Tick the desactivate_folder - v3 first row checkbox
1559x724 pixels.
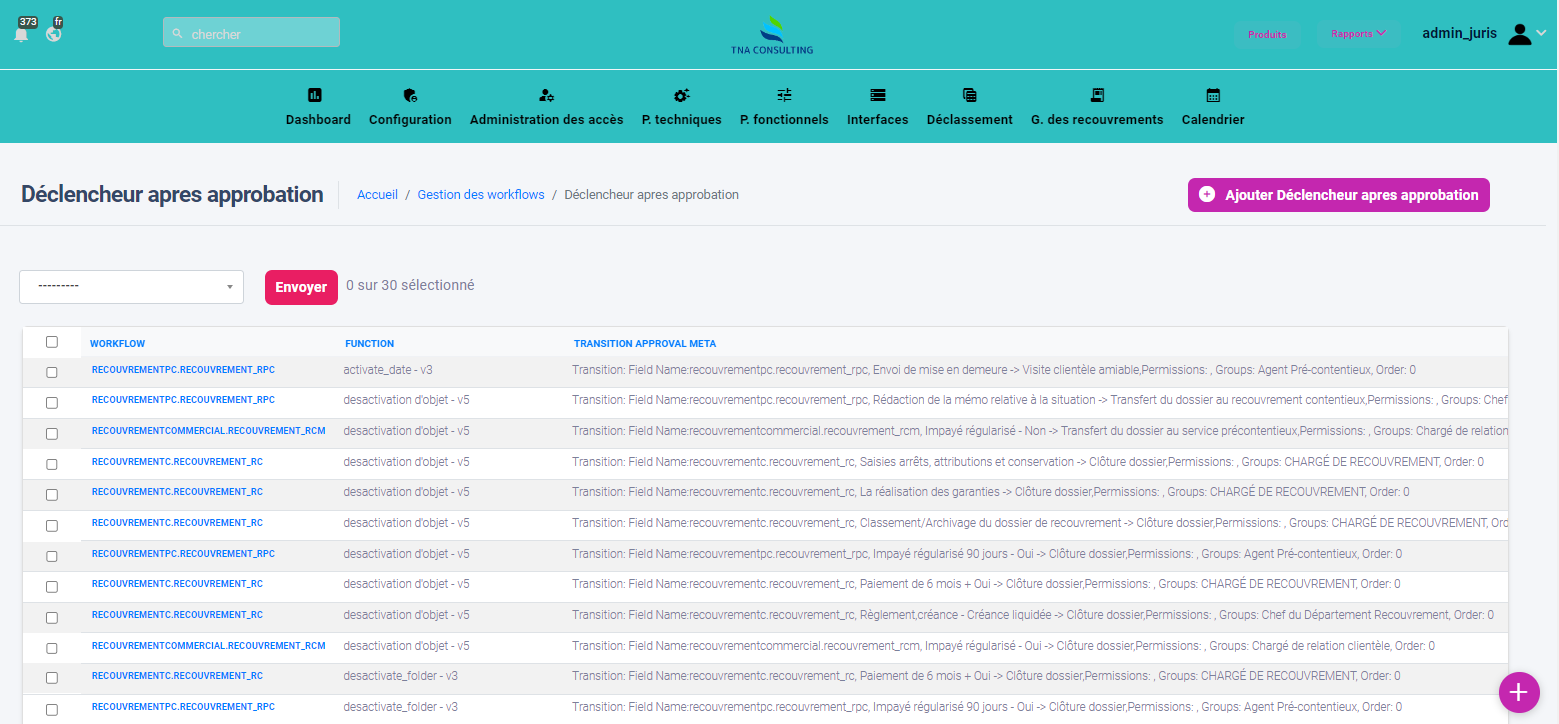coord(52,679)
